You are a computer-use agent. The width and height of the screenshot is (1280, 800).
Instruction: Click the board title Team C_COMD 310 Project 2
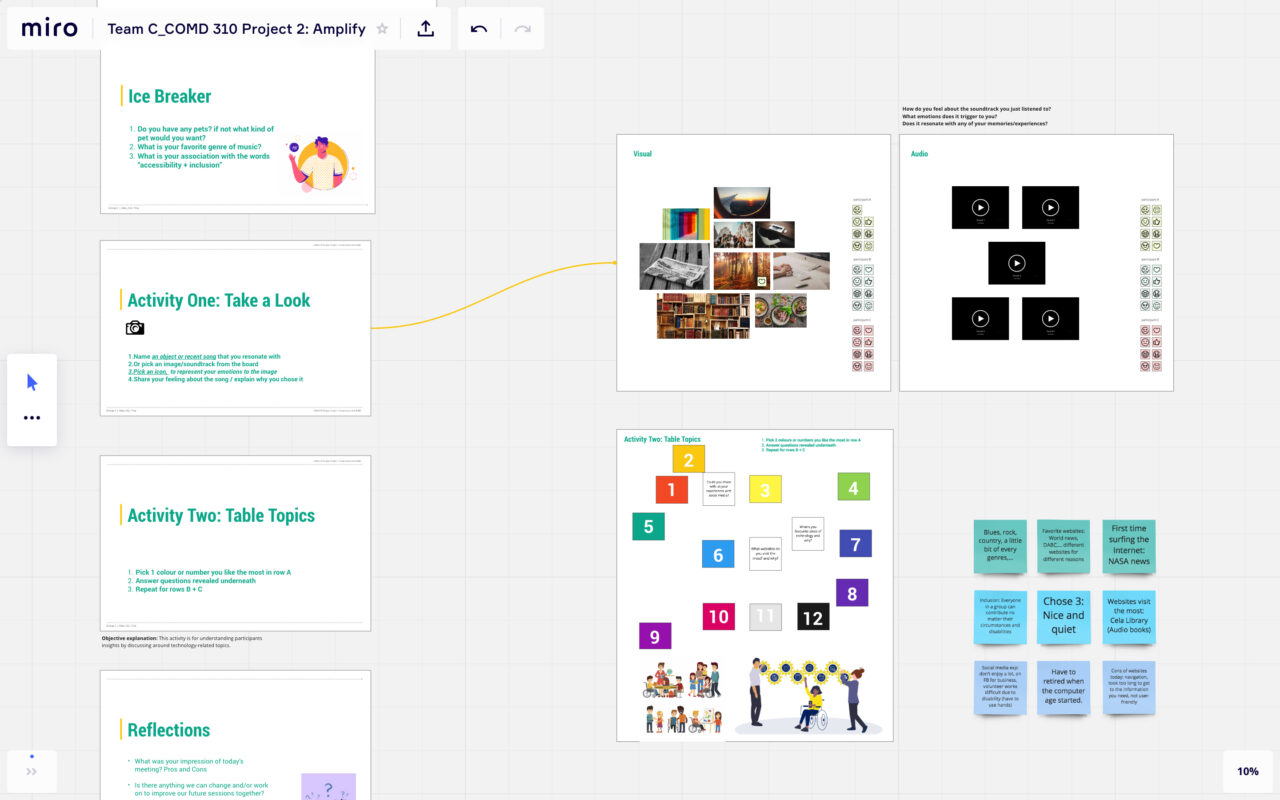[236, 29]
